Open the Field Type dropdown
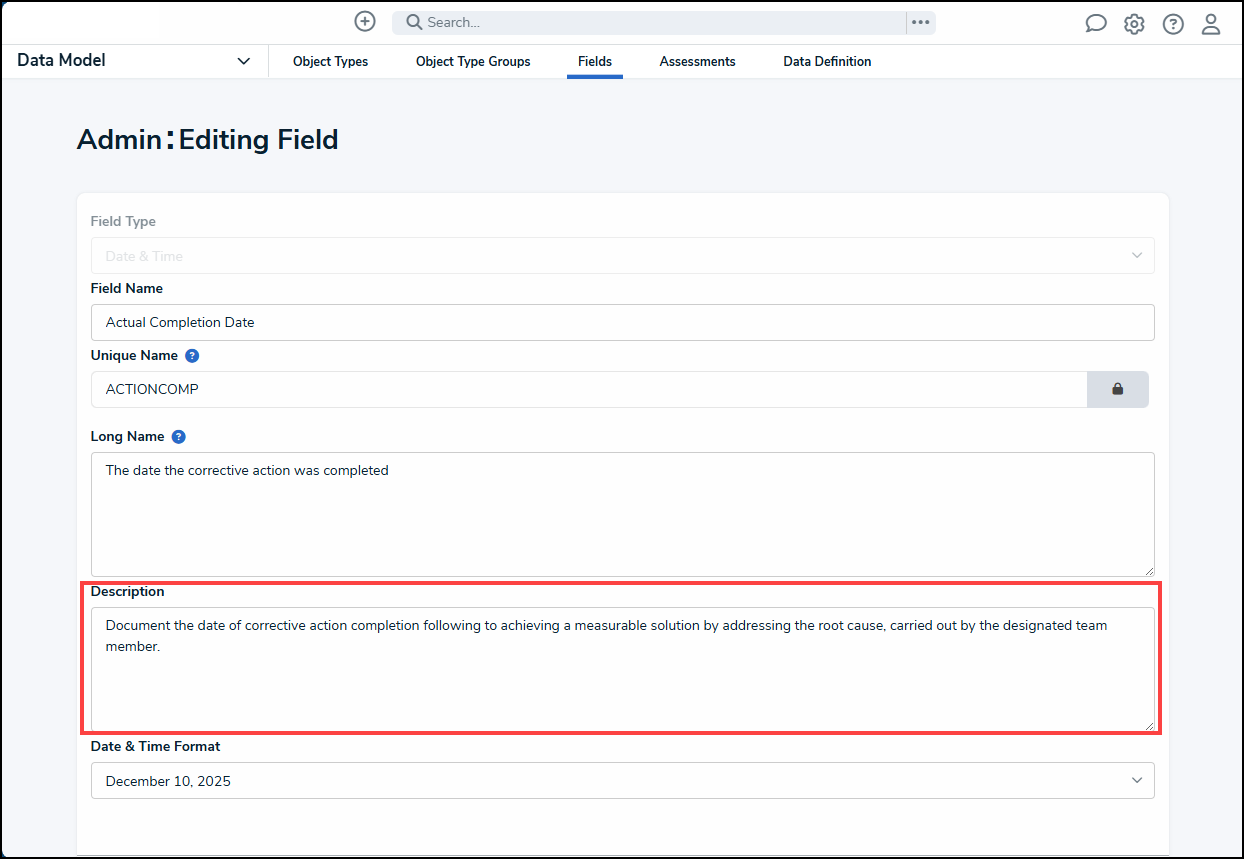Viewport: 1244px width, 859px height. [x=622, y=255]
